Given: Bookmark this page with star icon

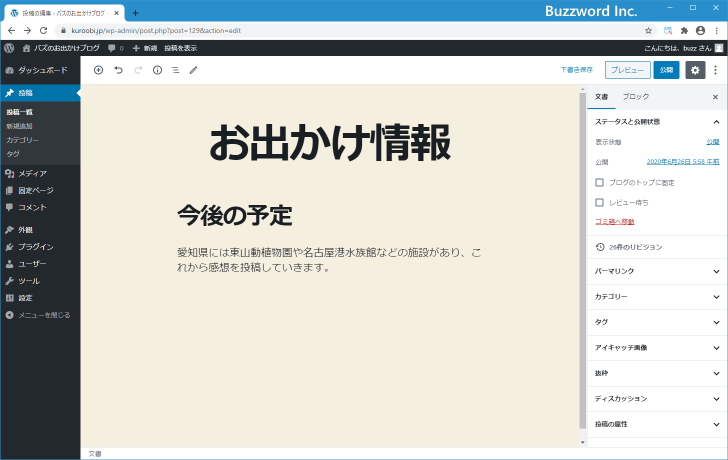Looking at the screenshot, I should point(648,31).
